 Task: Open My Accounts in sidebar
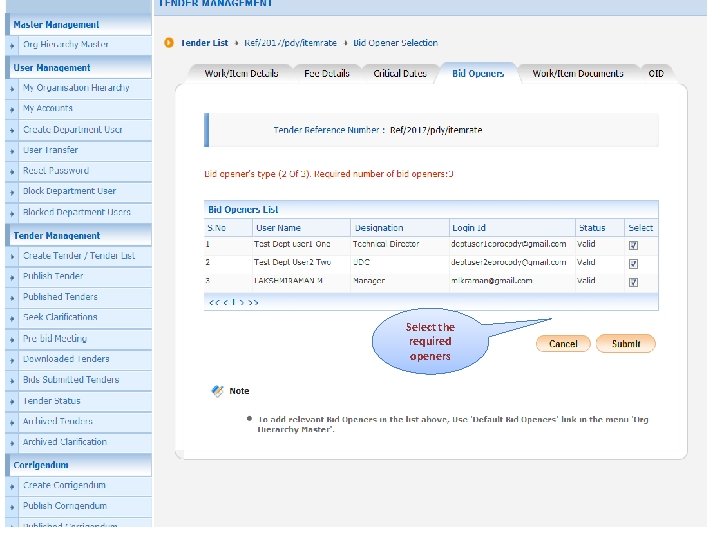48,108
